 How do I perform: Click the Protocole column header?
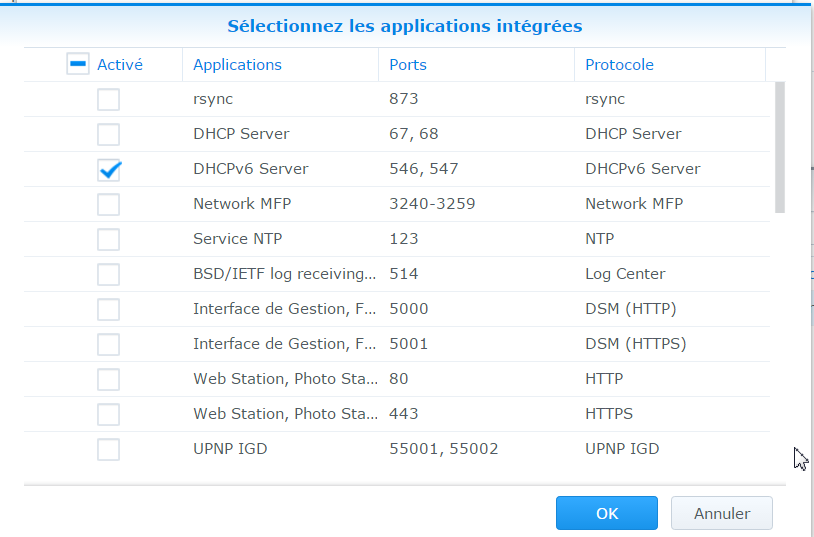tap(619, 64)
